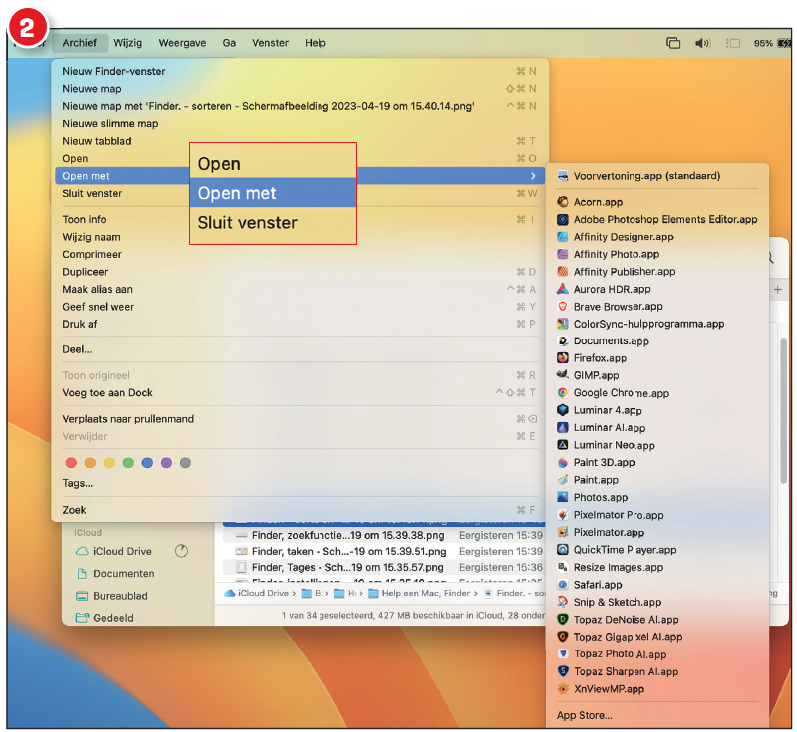Image resolution: width=797 pixels, height=732 pixels.
Task: Open the Venster menu
Action: click(270, 43)
